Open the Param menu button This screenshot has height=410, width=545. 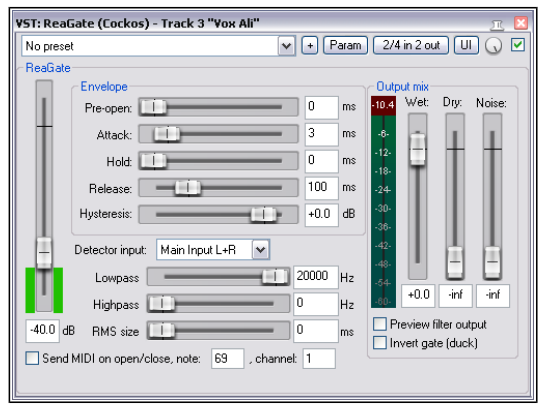(x=345, y=45)
